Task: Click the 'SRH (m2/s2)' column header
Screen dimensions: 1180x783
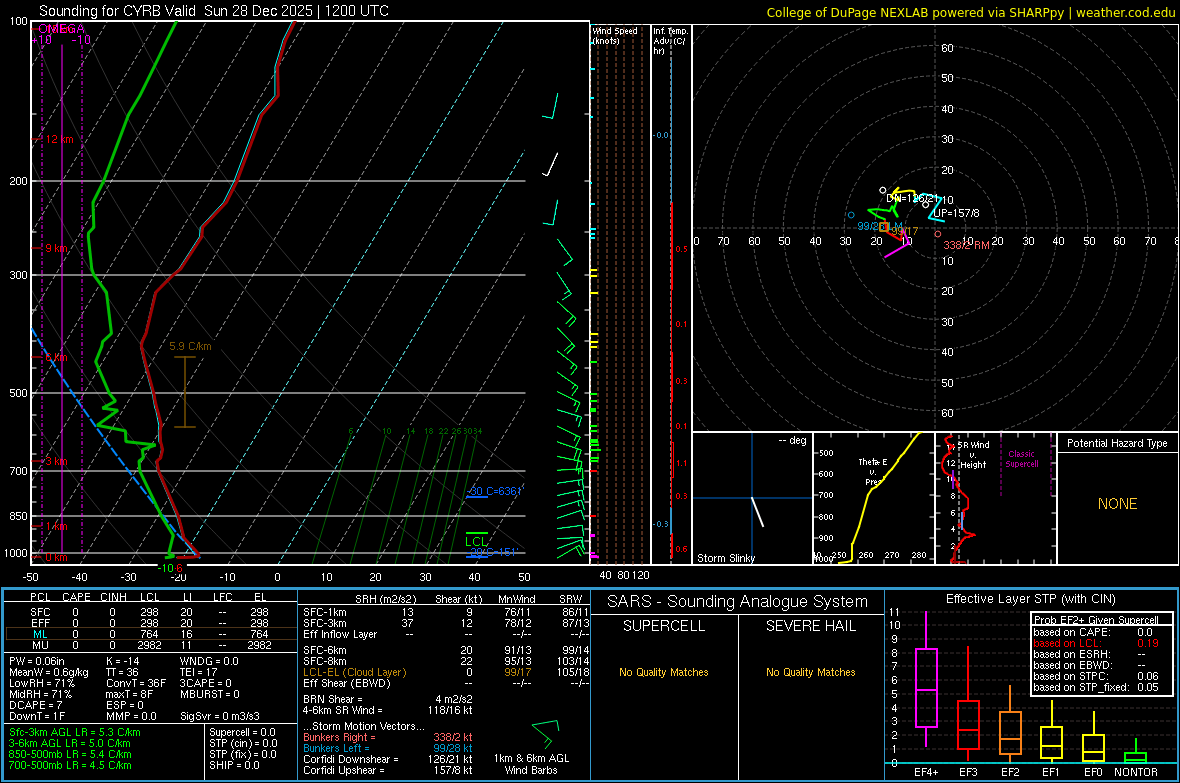Action: click(385, 599)
